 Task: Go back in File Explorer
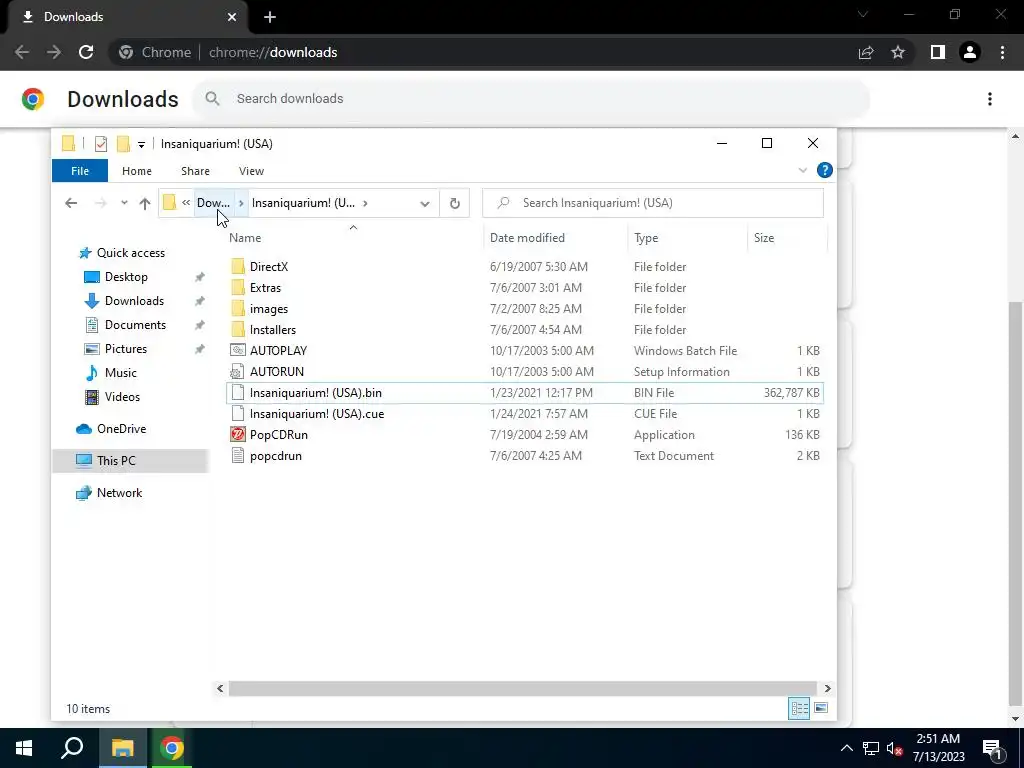tap(71, 203)
